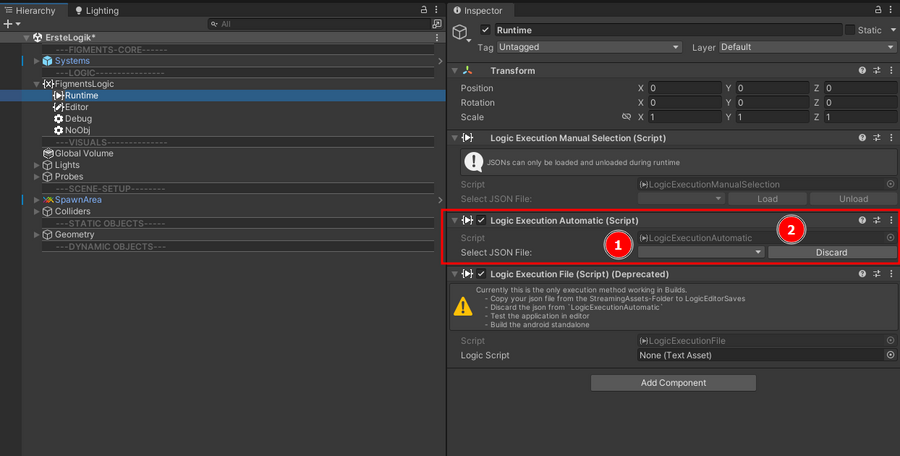900x456 pixels.
Task: Open Logic Execution File preset icon
Action: tap(876, 274)
